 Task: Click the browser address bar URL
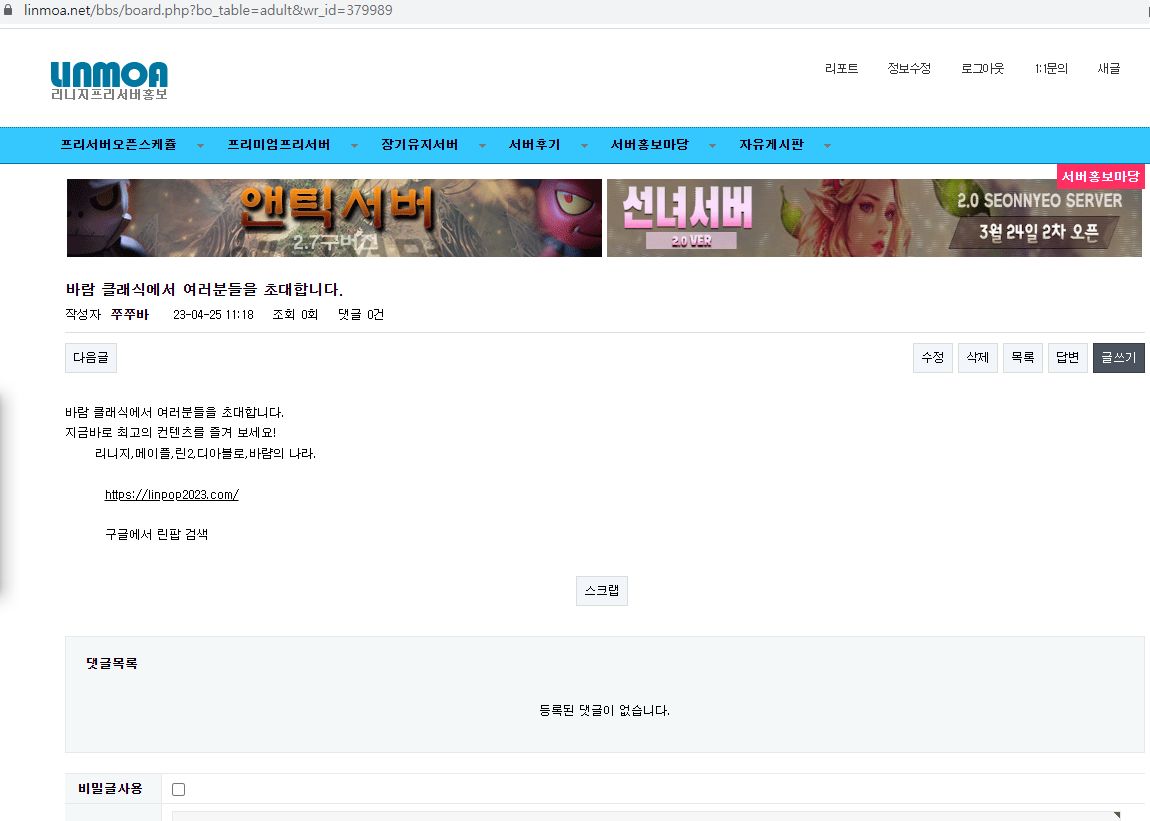[208, 10]
